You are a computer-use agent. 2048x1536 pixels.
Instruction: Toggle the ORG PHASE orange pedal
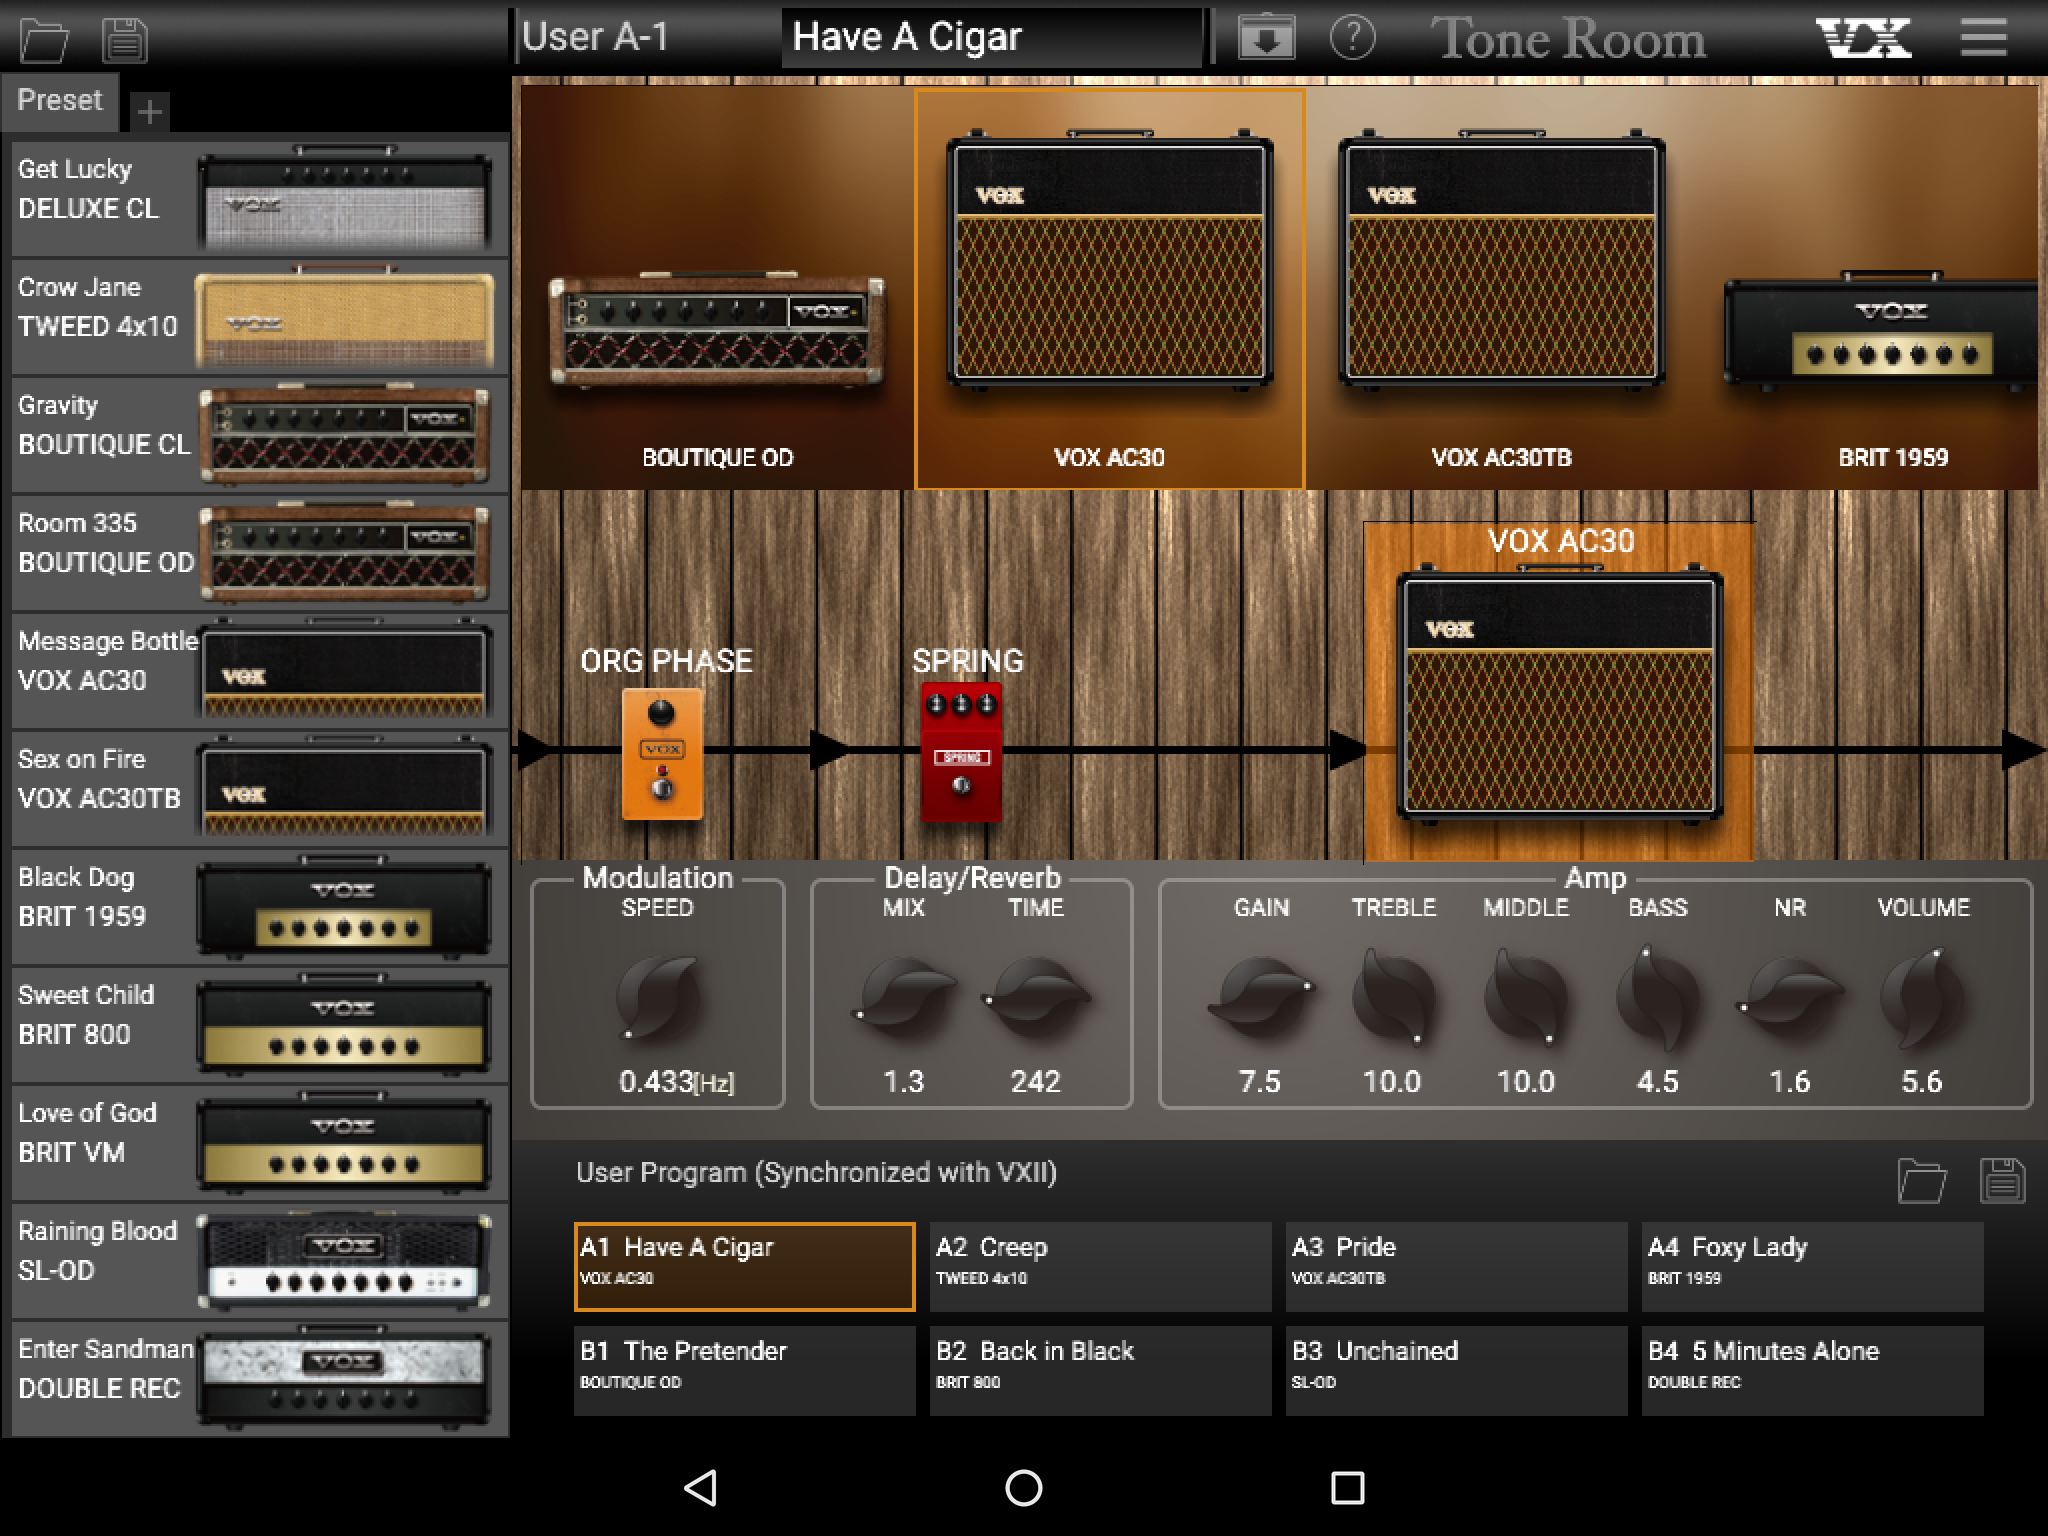662,754
